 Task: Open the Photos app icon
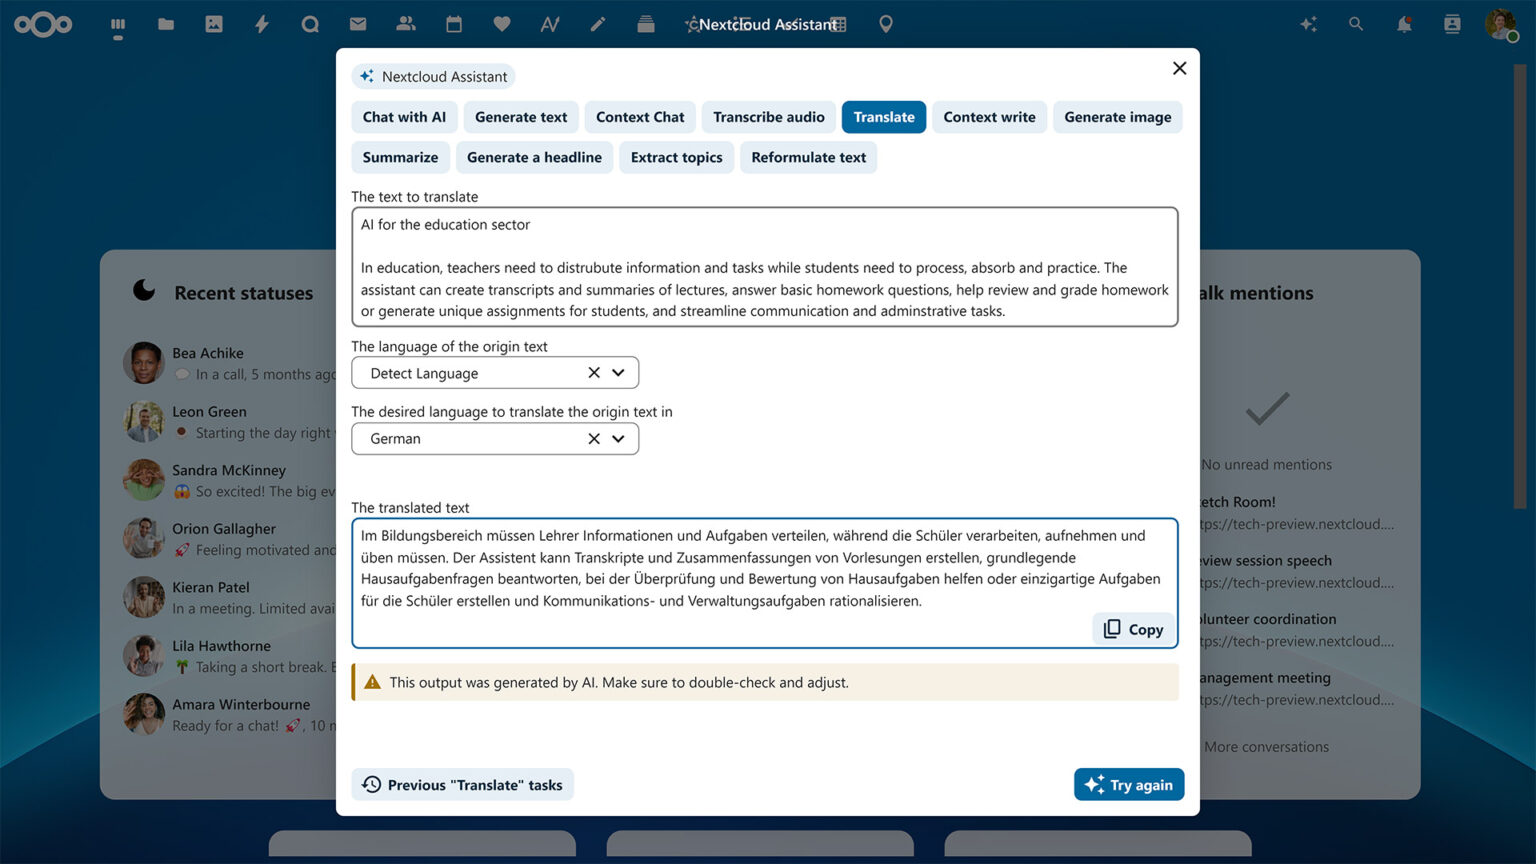coord(214,24)
